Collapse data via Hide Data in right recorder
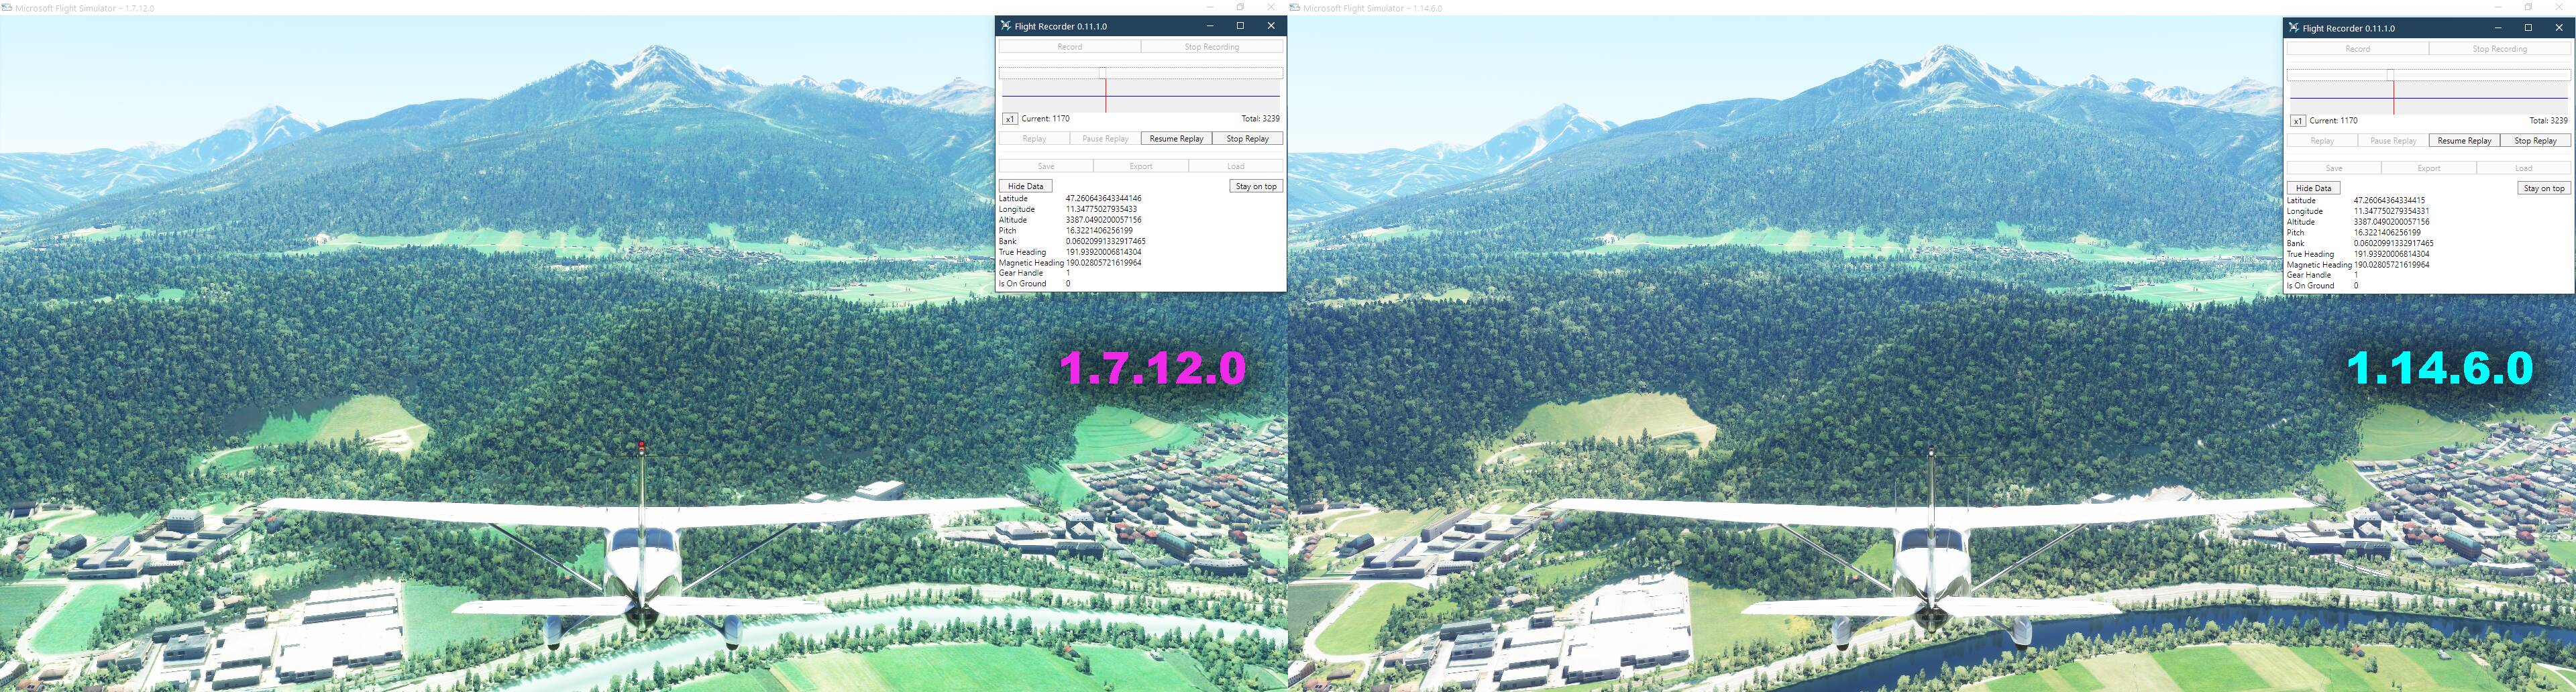This screenshot has height=692, width=2576. pyautogui.click(x=2313, y=188)
